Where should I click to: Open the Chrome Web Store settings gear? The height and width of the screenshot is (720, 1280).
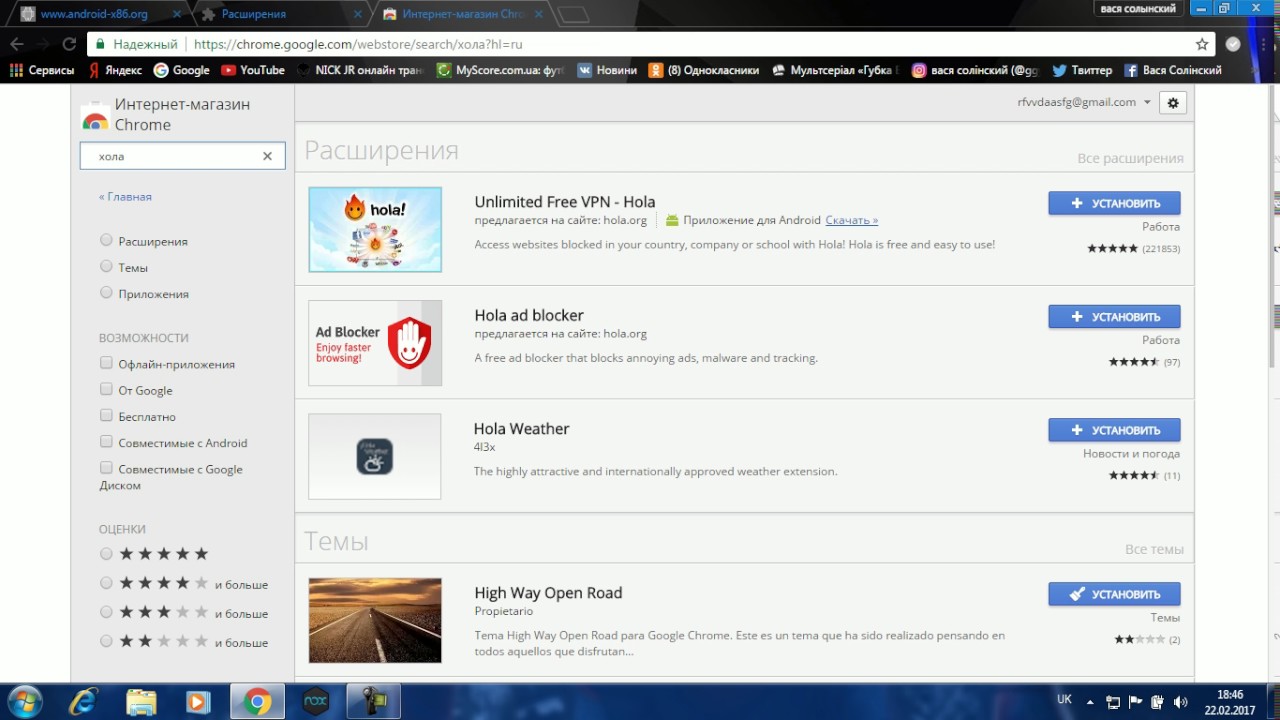coord(1173,102)
